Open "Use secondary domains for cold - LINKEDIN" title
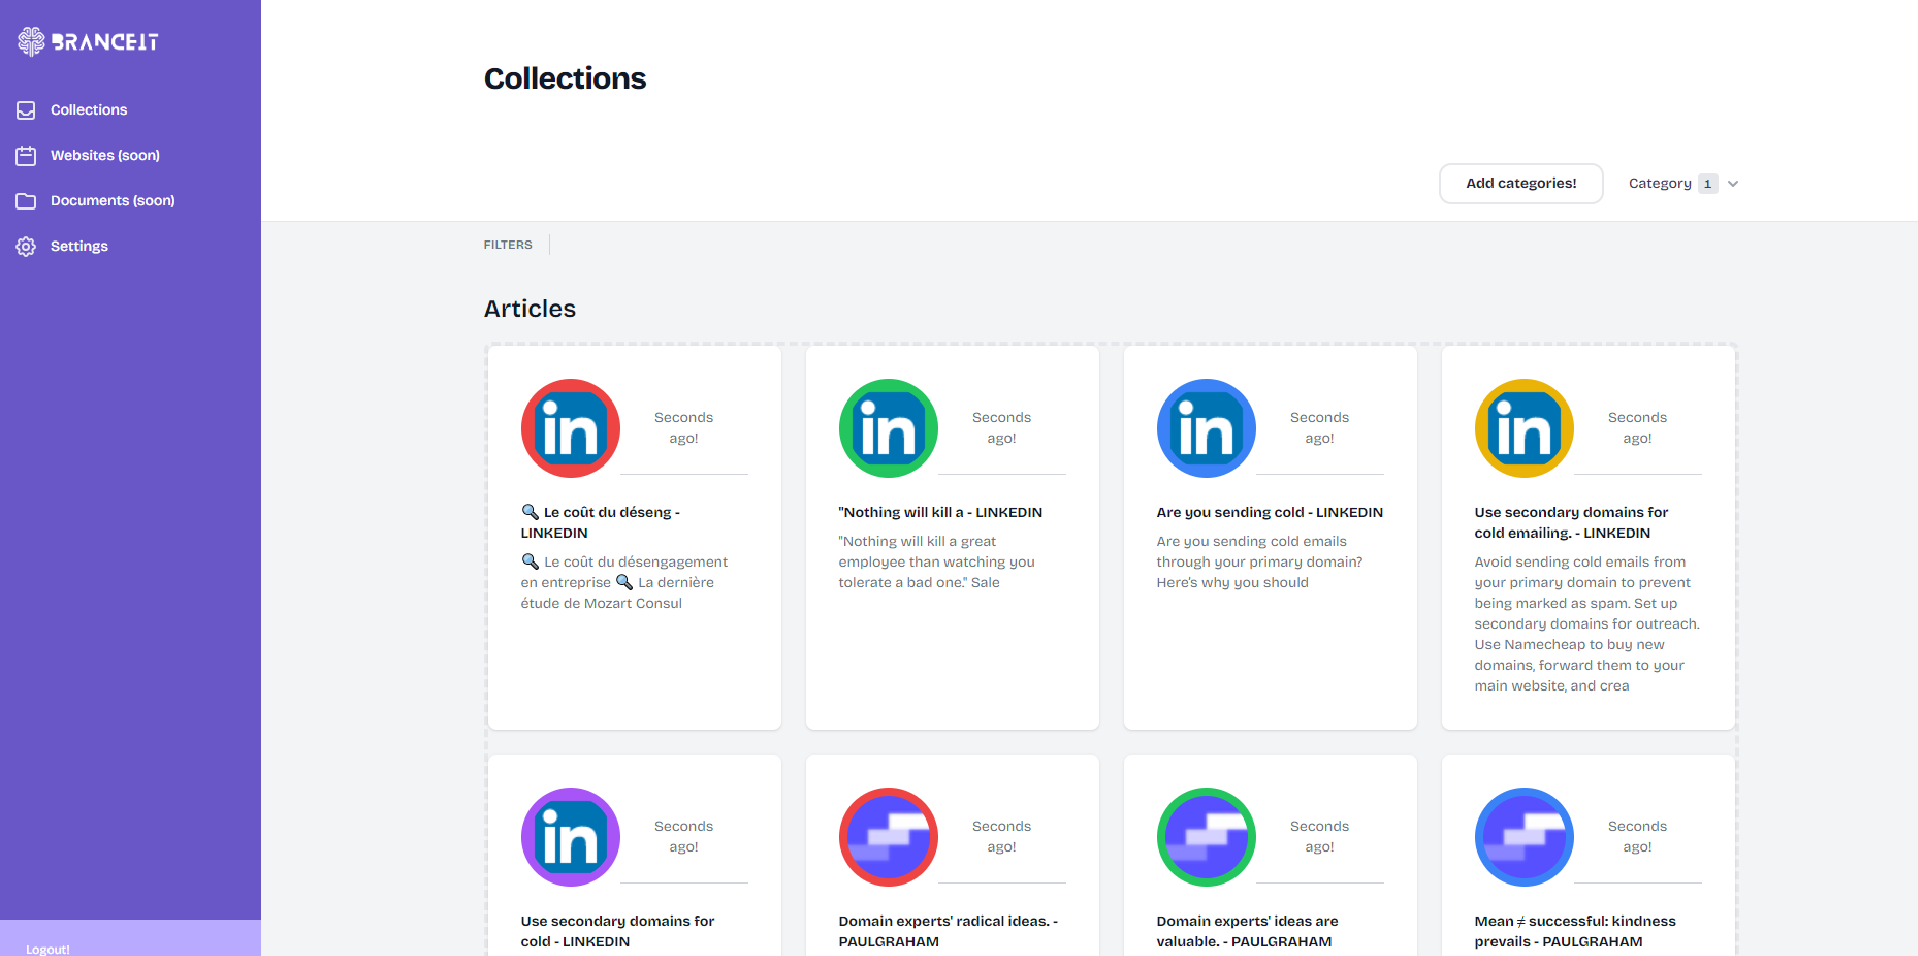This screenshot has width=1918, height=956. [x=617, y=931]
